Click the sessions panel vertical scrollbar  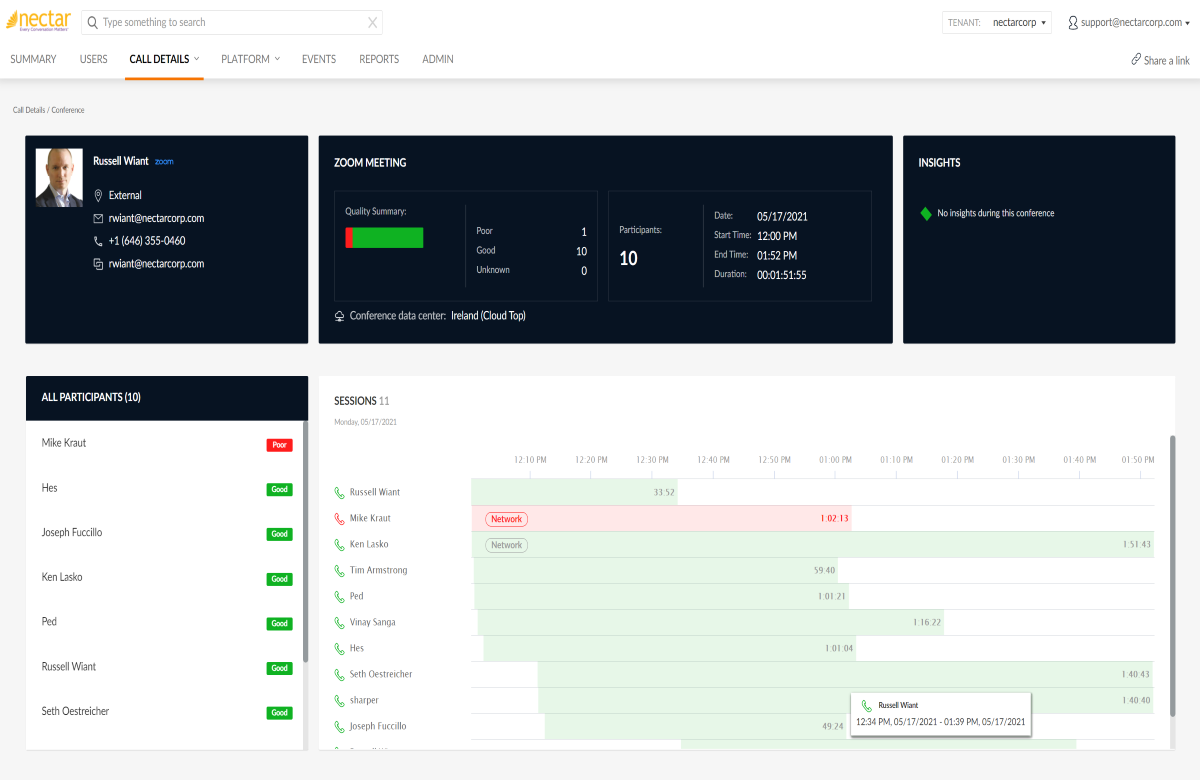pos(1172,575)
